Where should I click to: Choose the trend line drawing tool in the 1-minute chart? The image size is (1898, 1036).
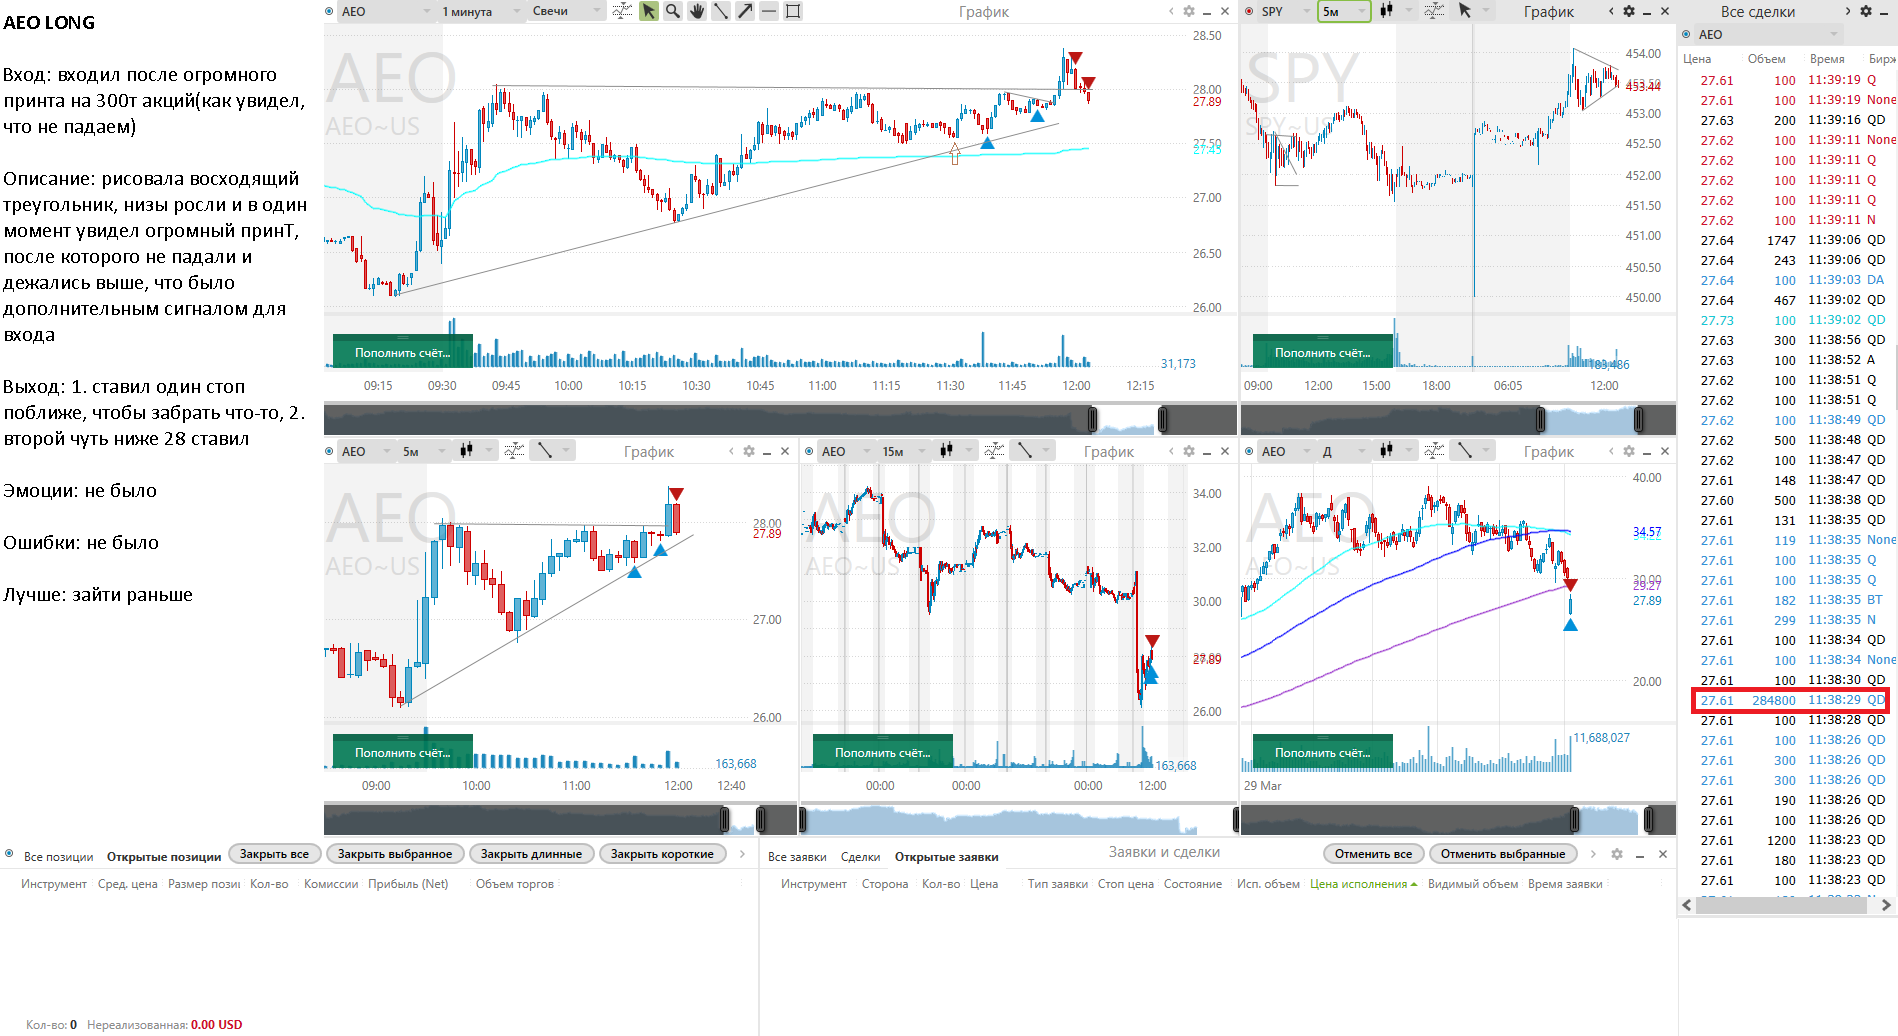click(x=721, y=11)
